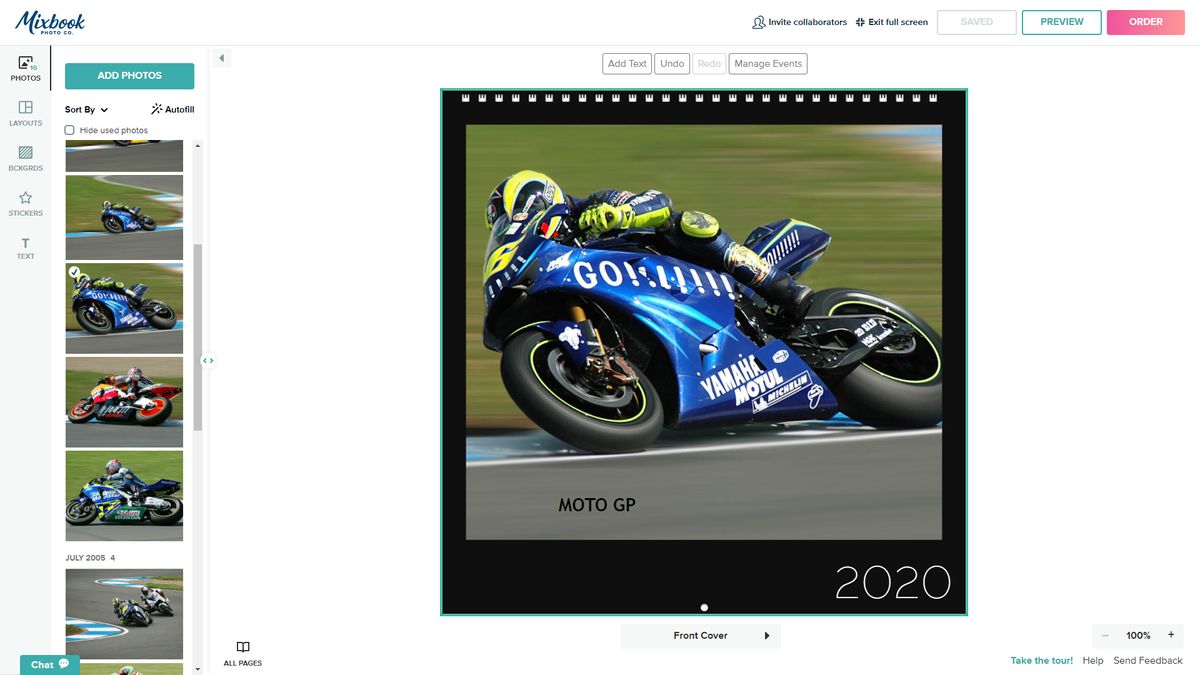Zoom in using the plus control
Screen dimensions: 1200x675
pyautogui.click(x=1173, y=635)
